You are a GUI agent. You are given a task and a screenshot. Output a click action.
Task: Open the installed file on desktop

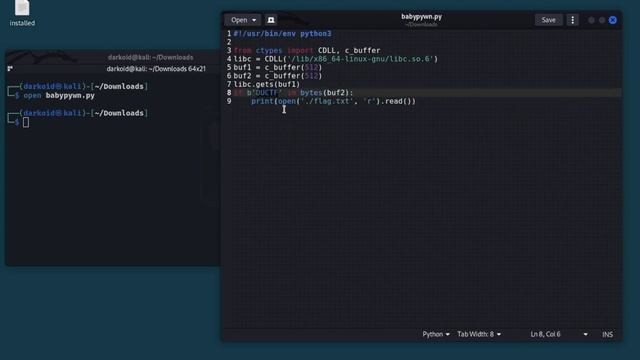[x=22, y=13]
